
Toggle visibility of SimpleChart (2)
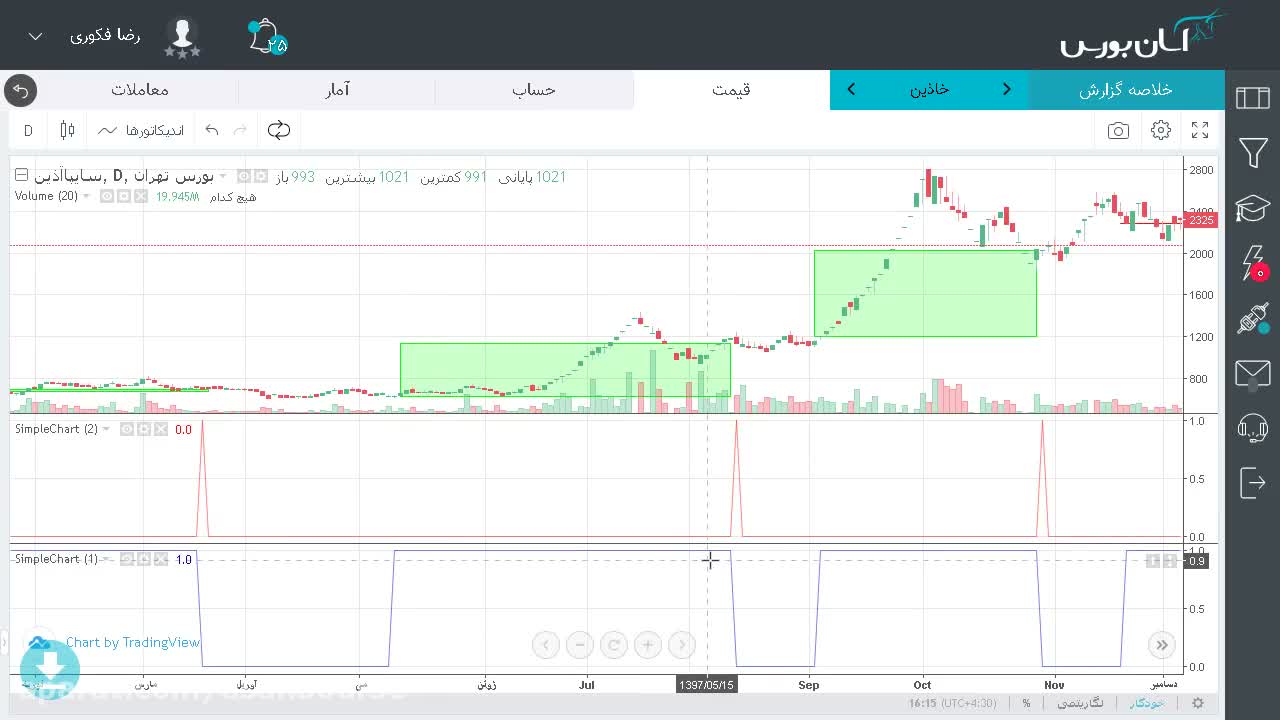click(127, 429)
